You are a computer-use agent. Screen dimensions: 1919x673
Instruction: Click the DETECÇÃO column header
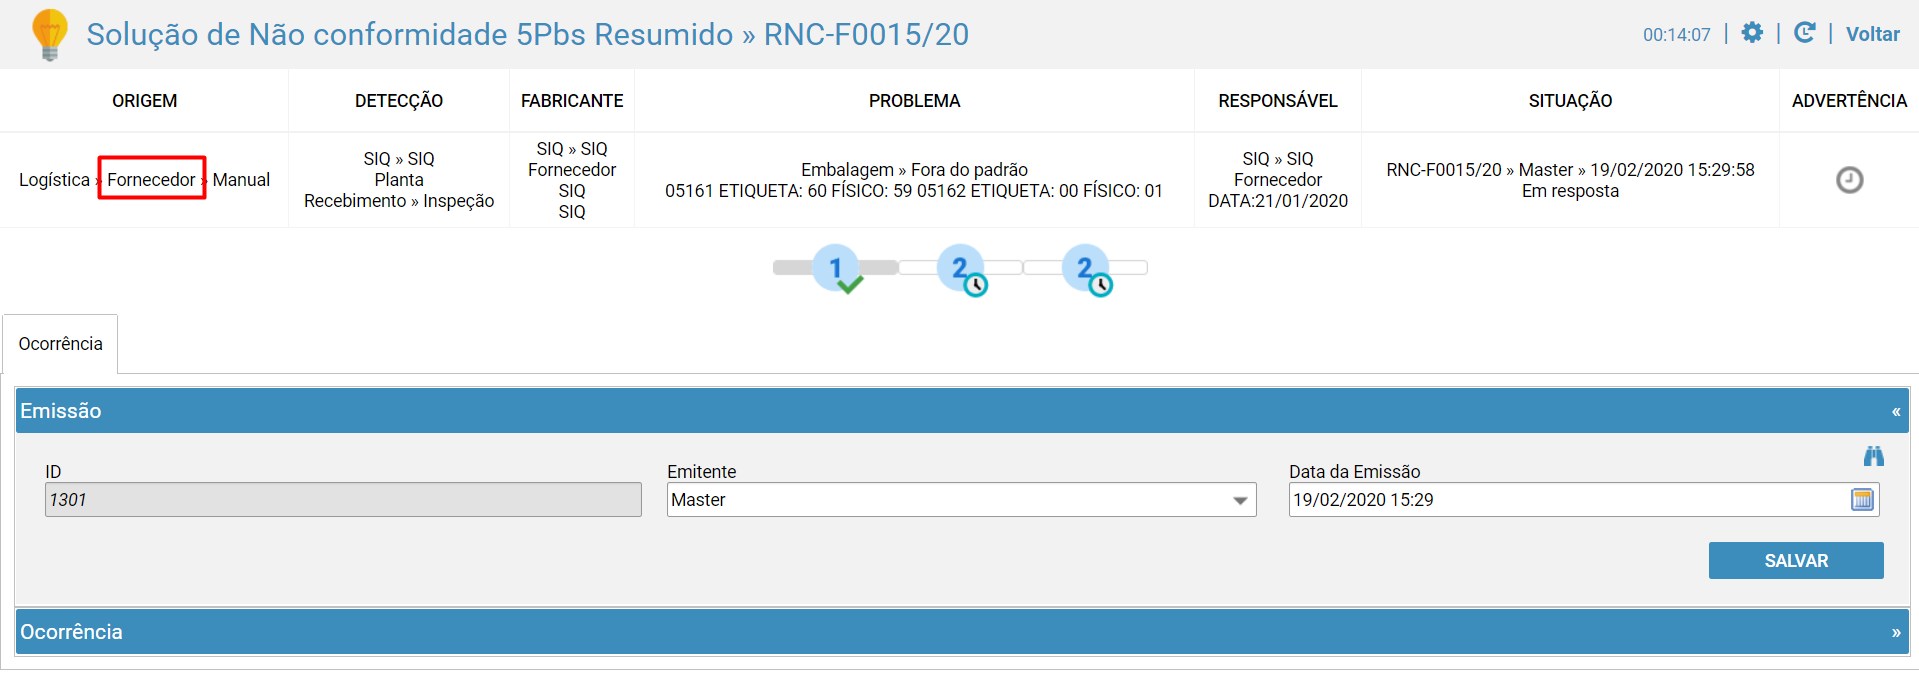pos(399,101)
